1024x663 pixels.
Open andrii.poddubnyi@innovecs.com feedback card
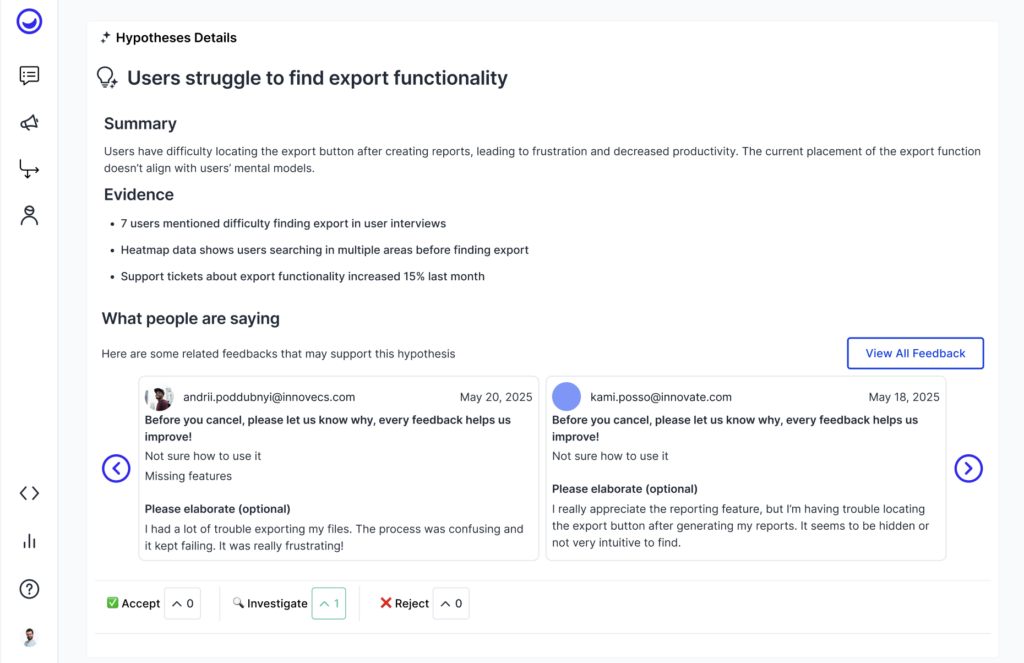point(338,480)
